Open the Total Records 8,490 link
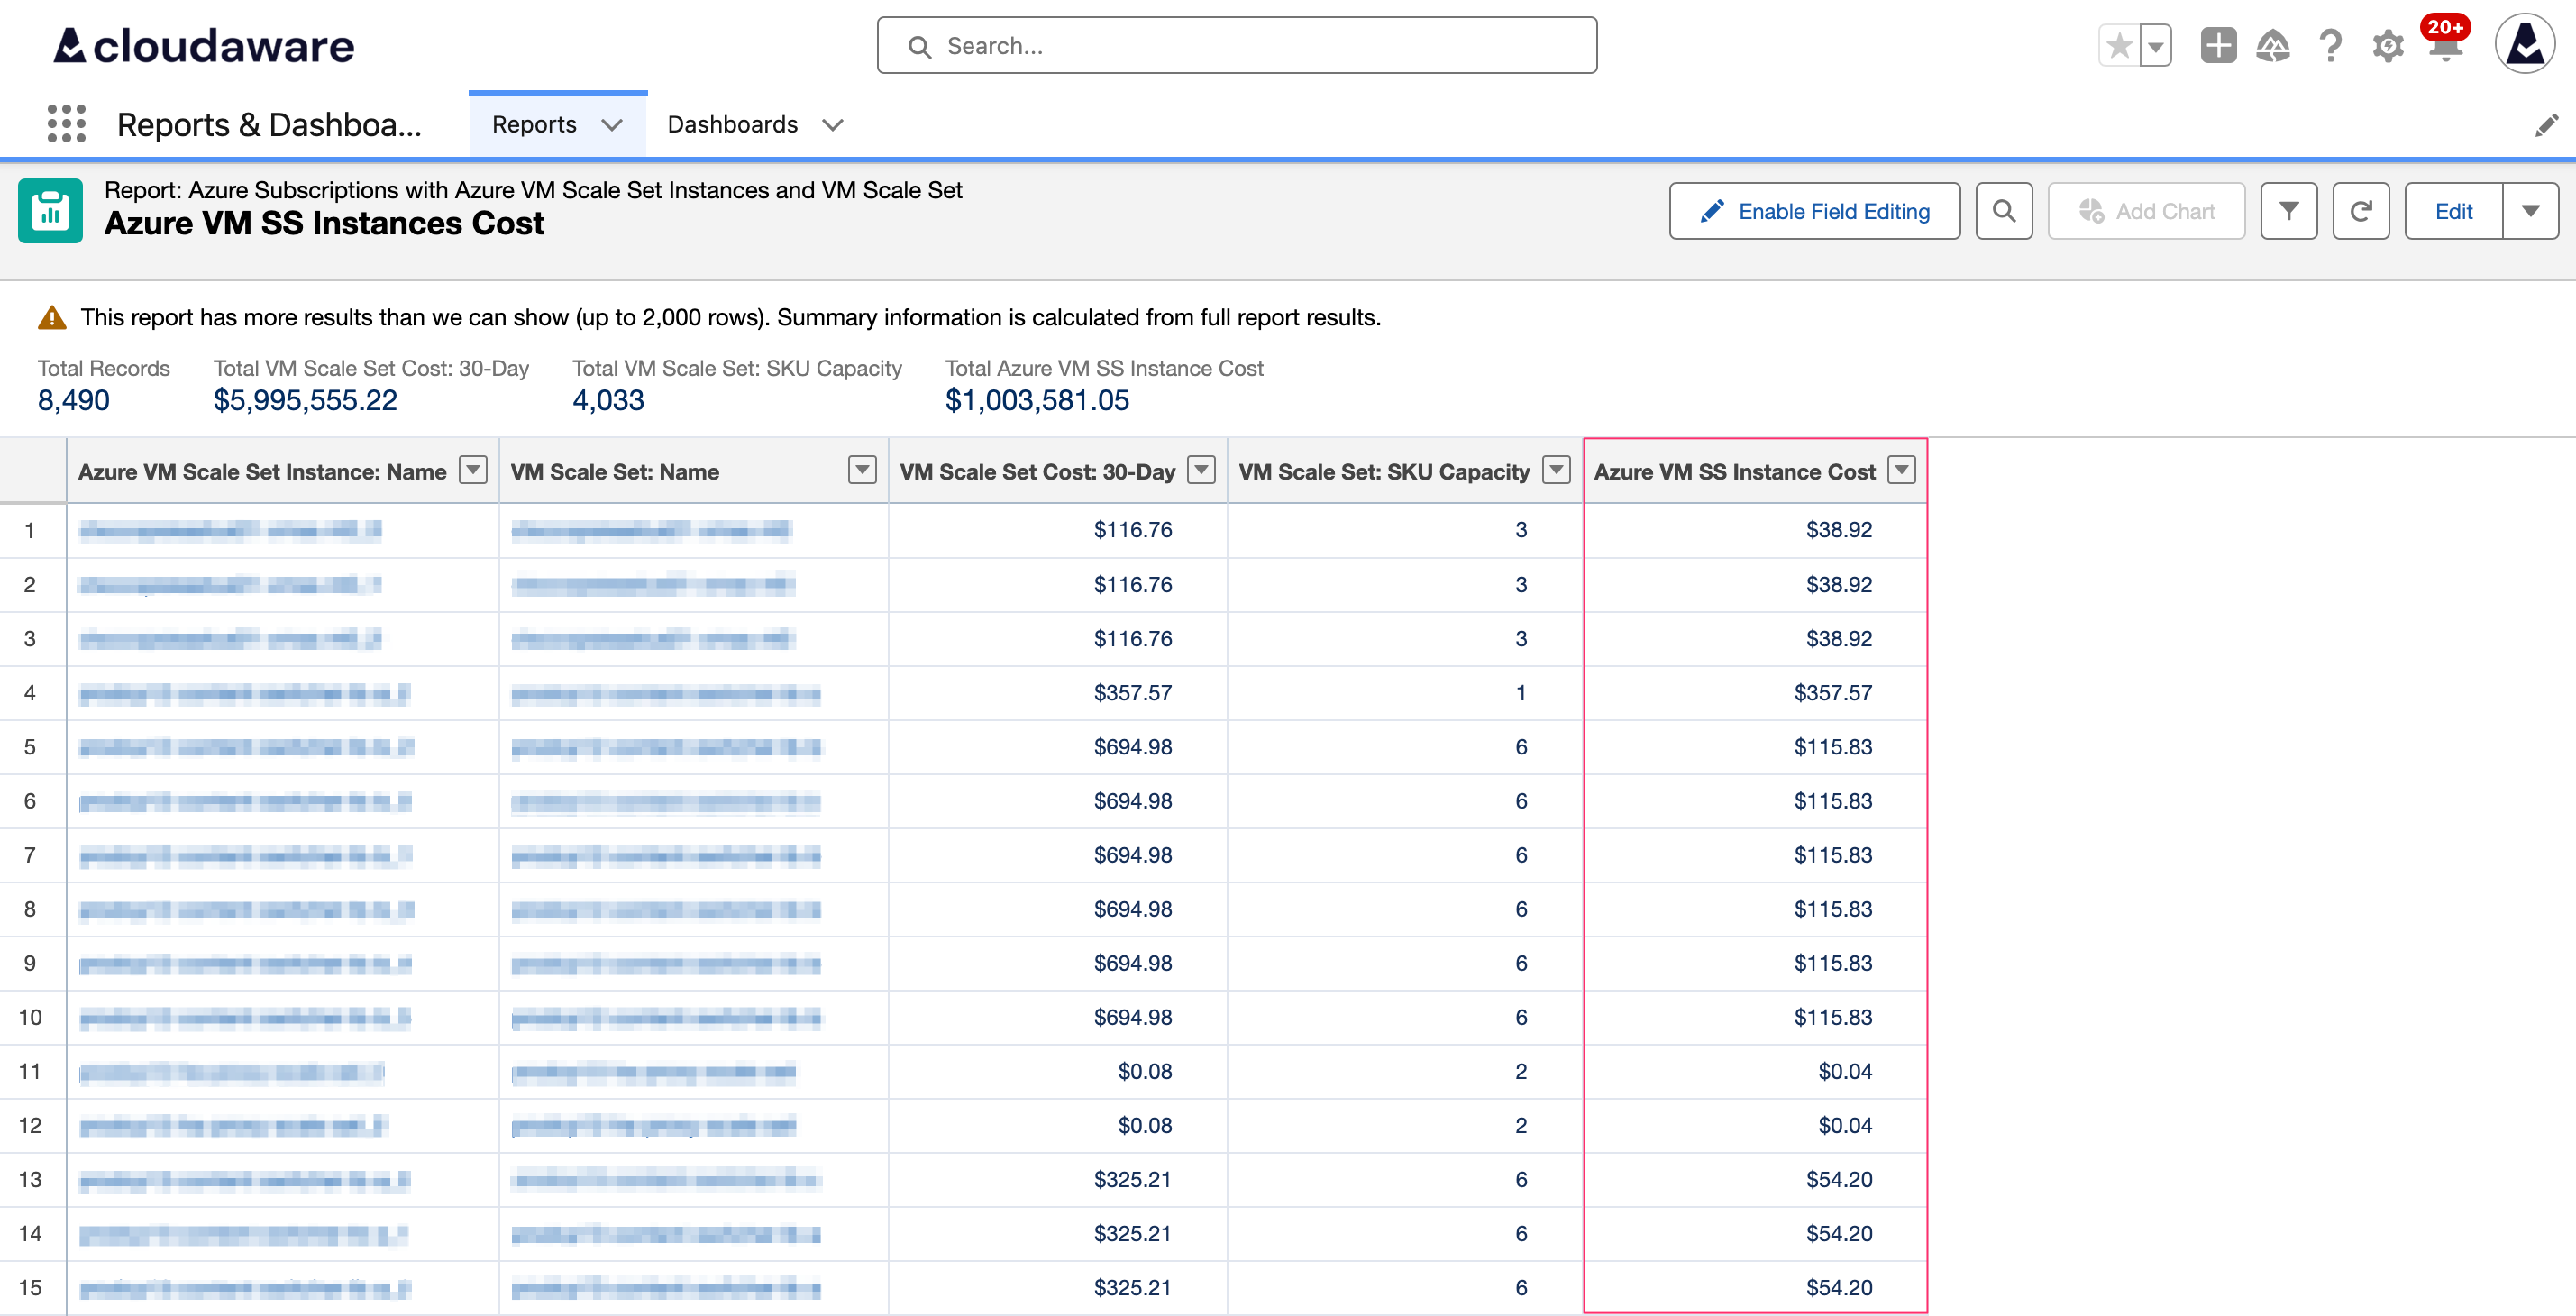This screenshot has height=1316, width=2576. pyautogui.click(x=74, y=399)
